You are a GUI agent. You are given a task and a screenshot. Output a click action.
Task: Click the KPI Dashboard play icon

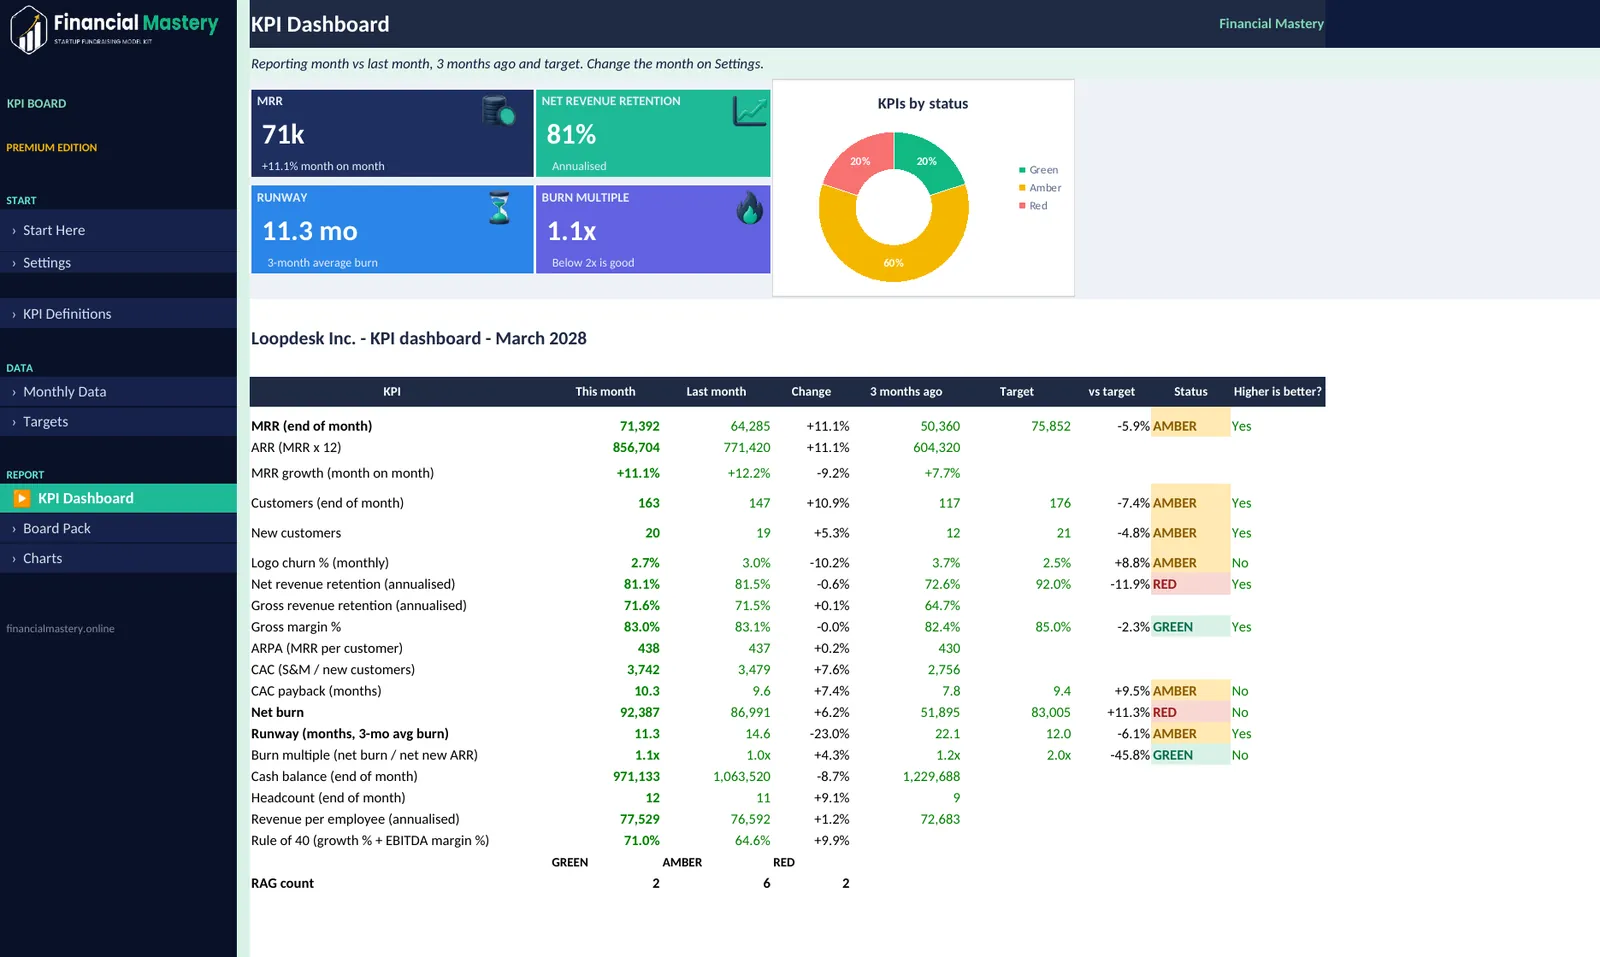click(x=22, y=498)
